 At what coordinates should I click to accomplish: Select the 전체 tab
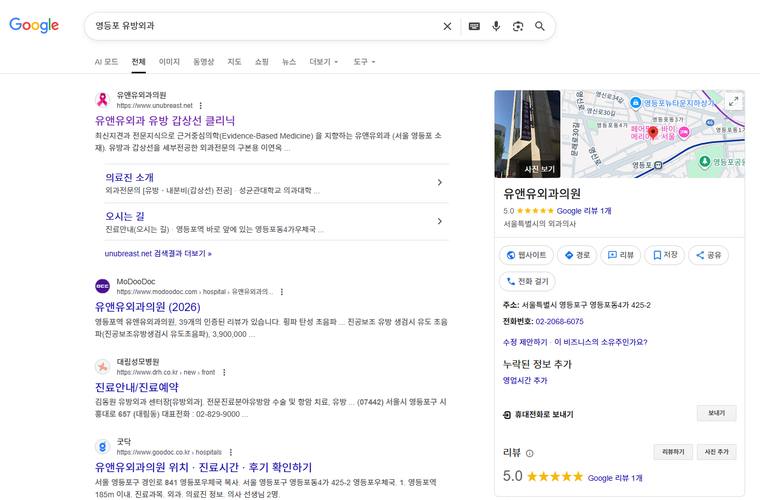139,62
